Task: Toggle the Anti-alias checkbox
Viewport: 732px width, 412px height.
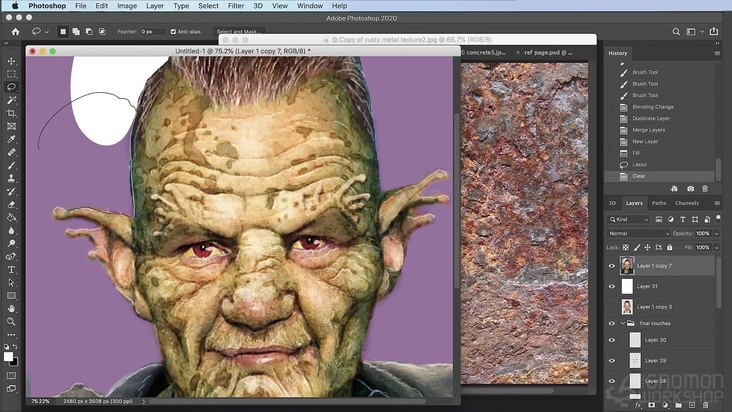Action: click(173, 32)
